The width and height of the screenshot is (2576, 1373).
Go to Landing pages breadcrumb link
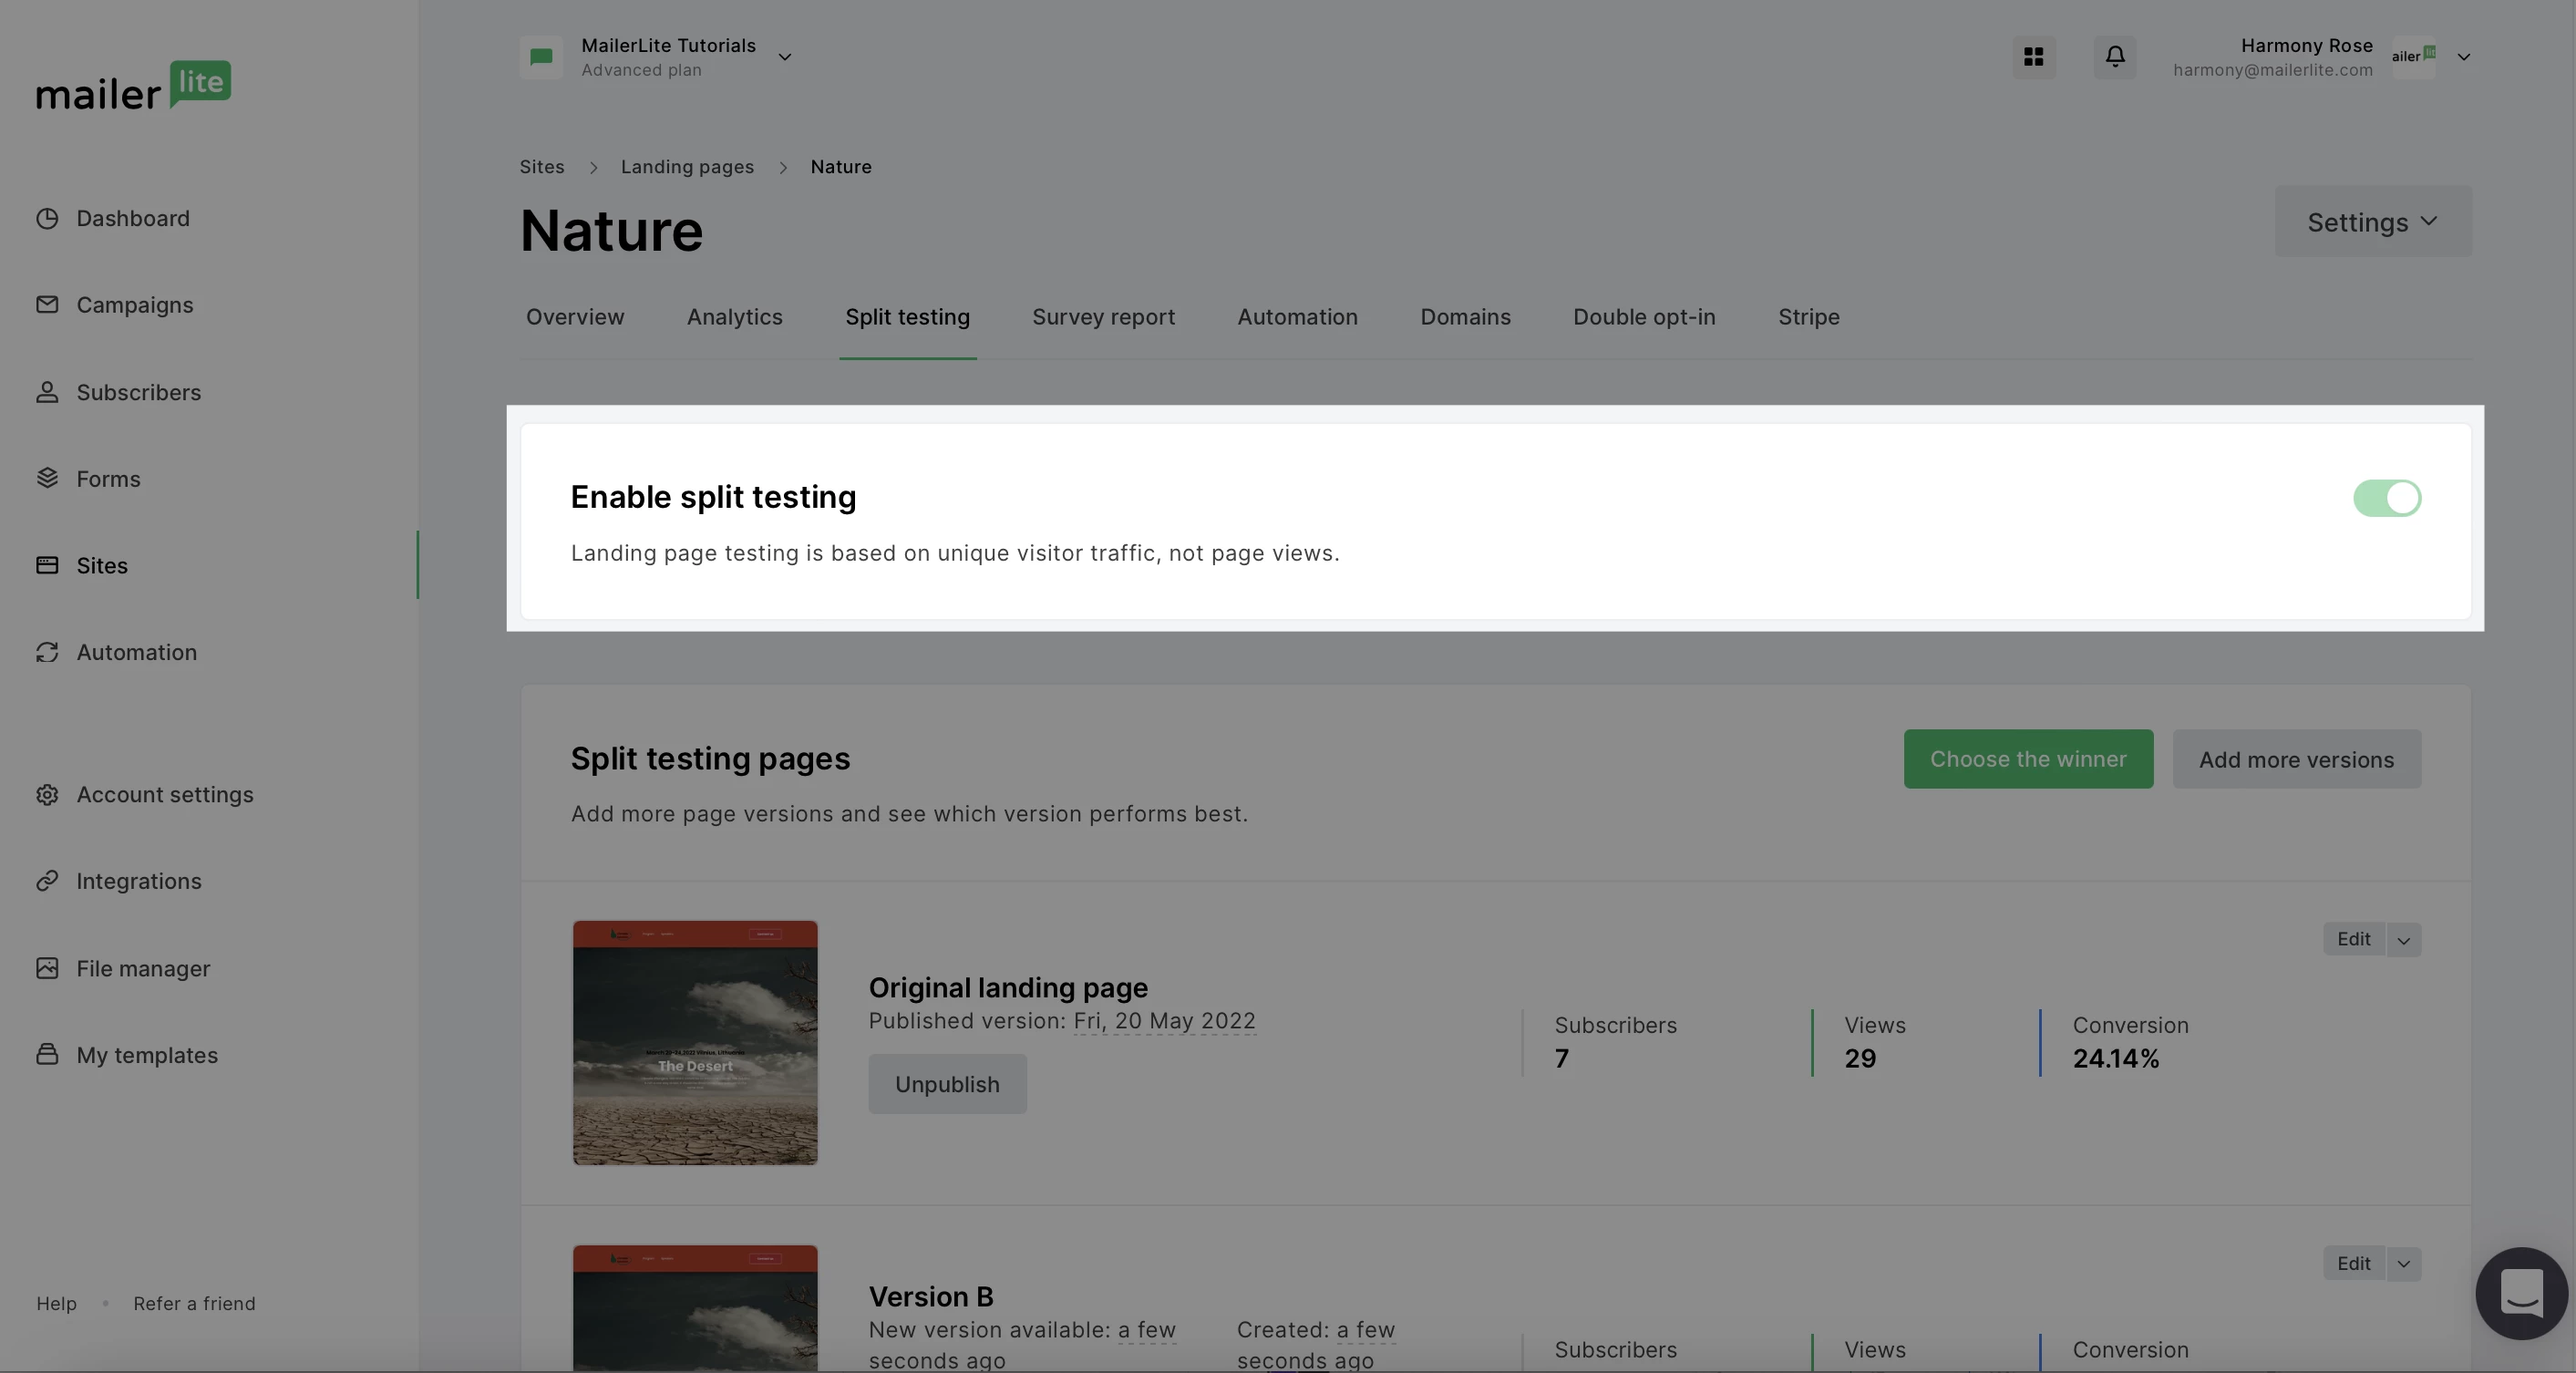coord(687,167)
